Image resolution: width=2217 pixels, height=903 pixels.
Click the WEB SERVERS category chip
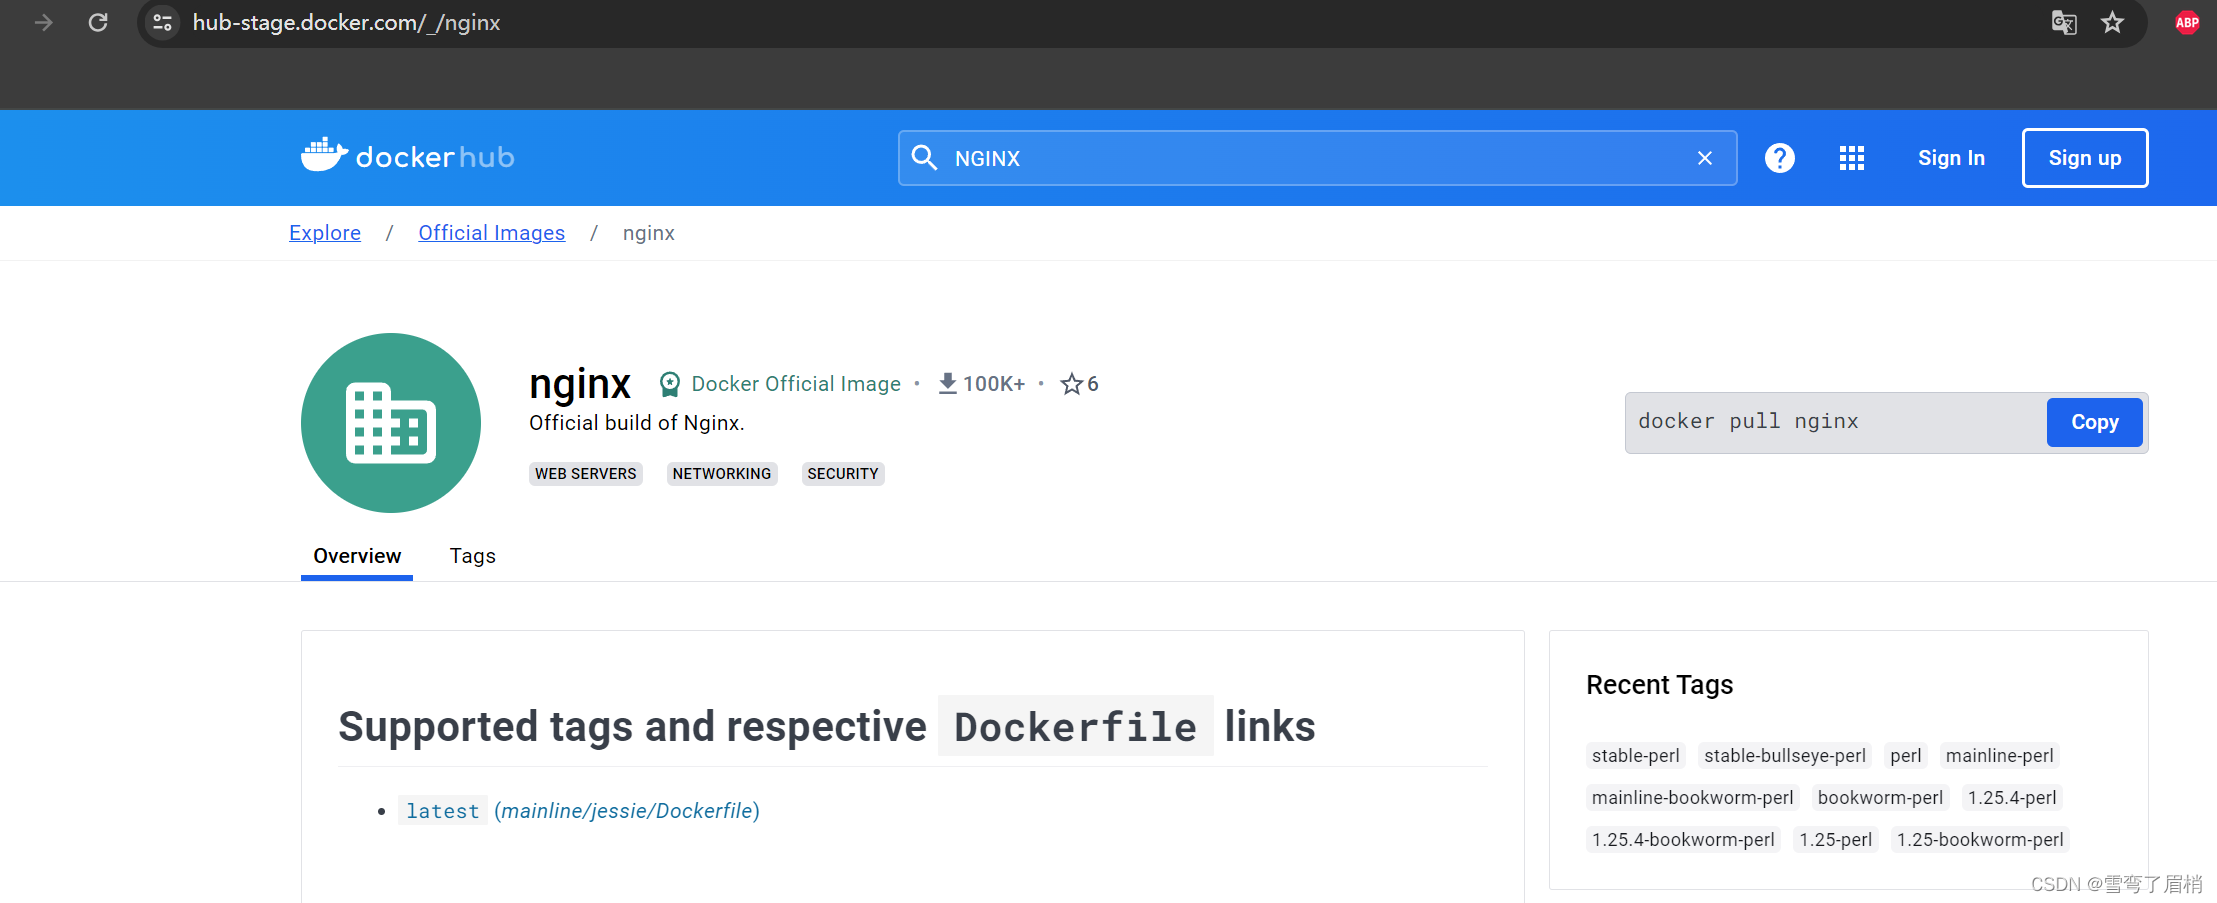click(x=586, y=474)
